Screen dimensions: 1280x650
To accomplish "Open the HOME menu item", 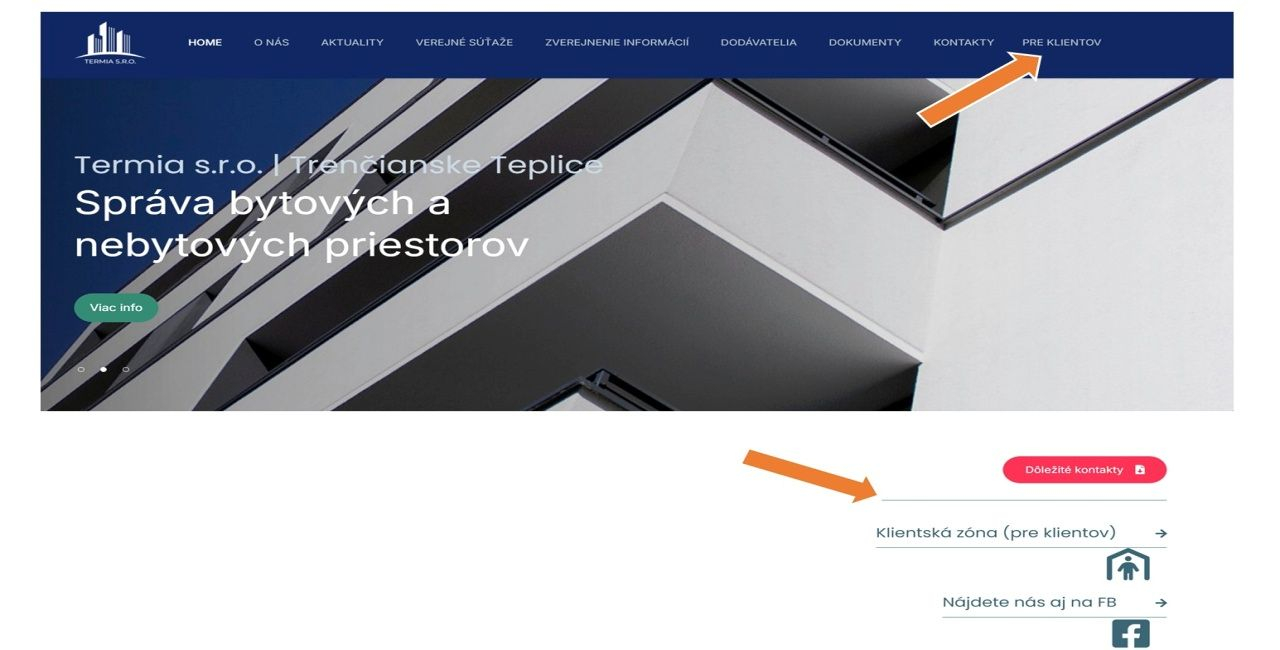I will pos(205,43).
